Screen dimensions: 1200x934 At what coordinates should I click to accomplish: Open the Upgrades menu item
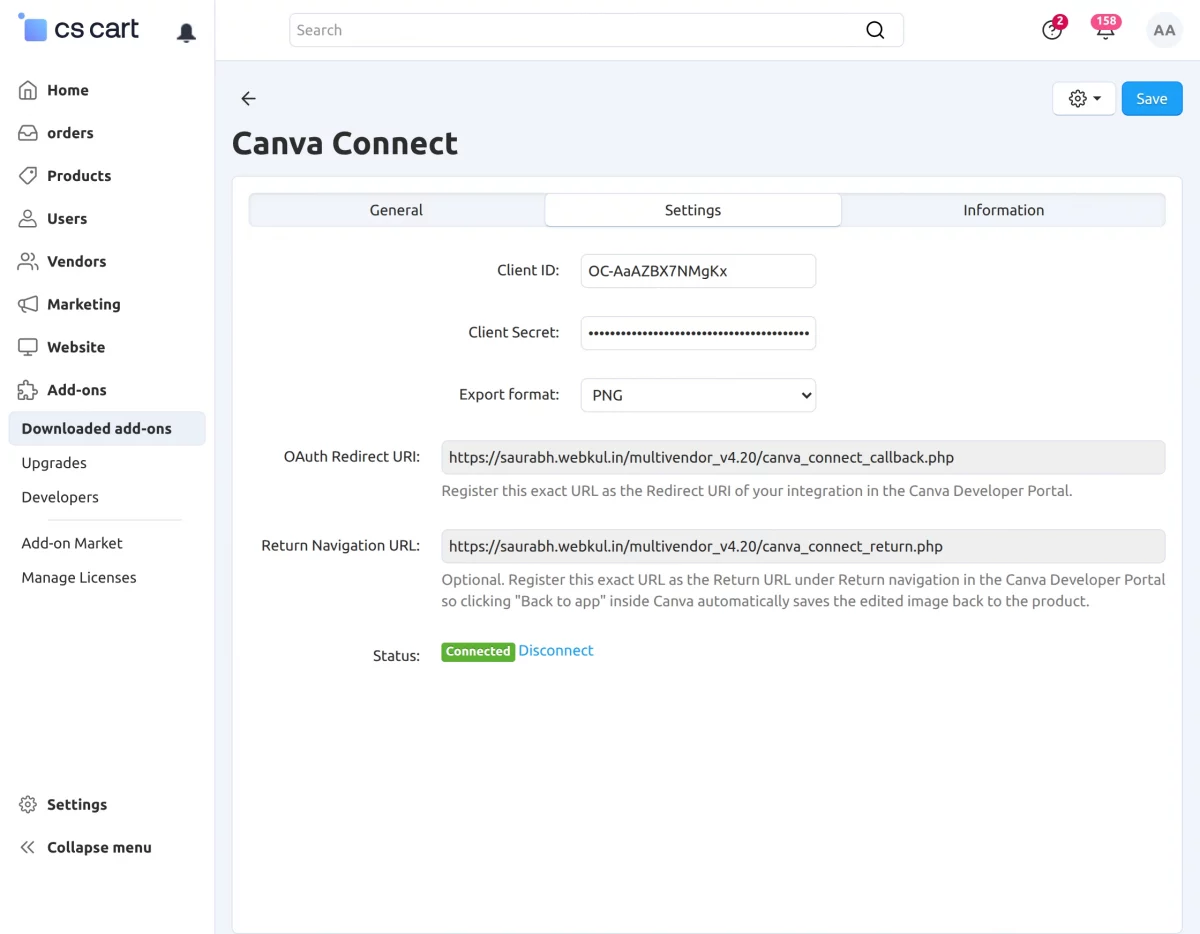click(x=54, y=463)
